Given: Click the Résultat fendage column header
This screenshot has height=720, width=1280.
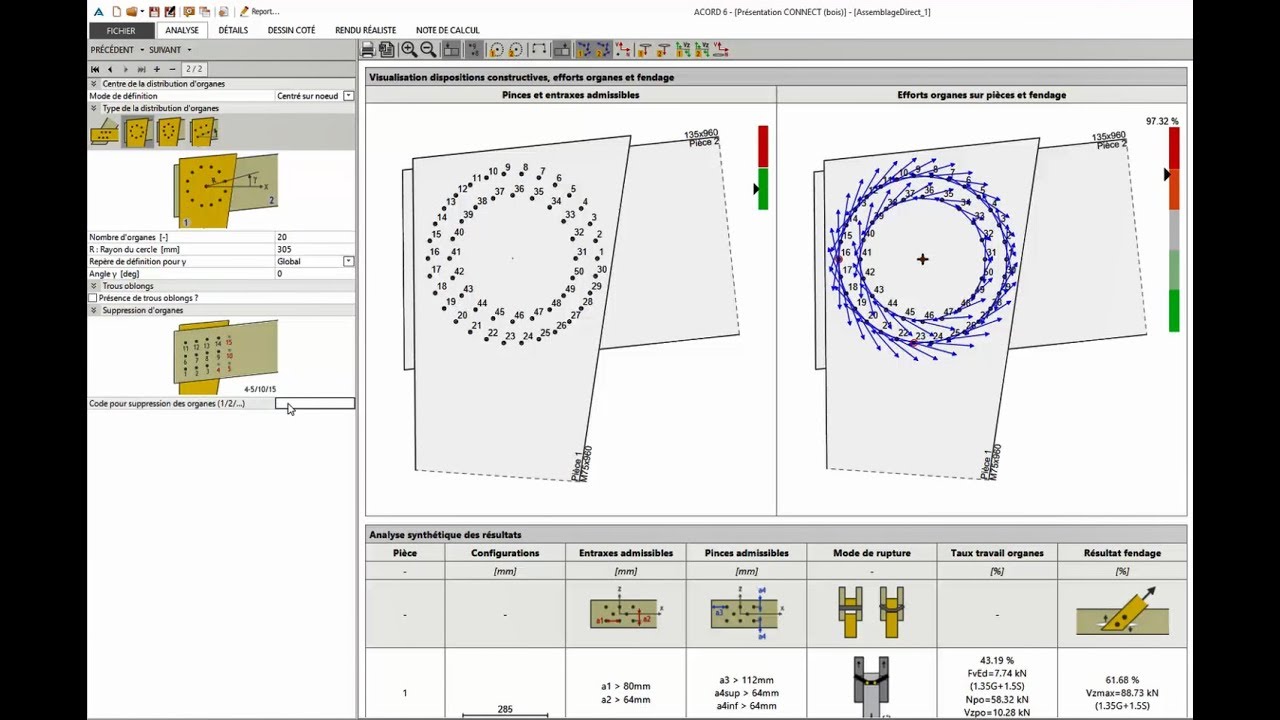Looking at the screenshot, I should tap(1122, 553).
